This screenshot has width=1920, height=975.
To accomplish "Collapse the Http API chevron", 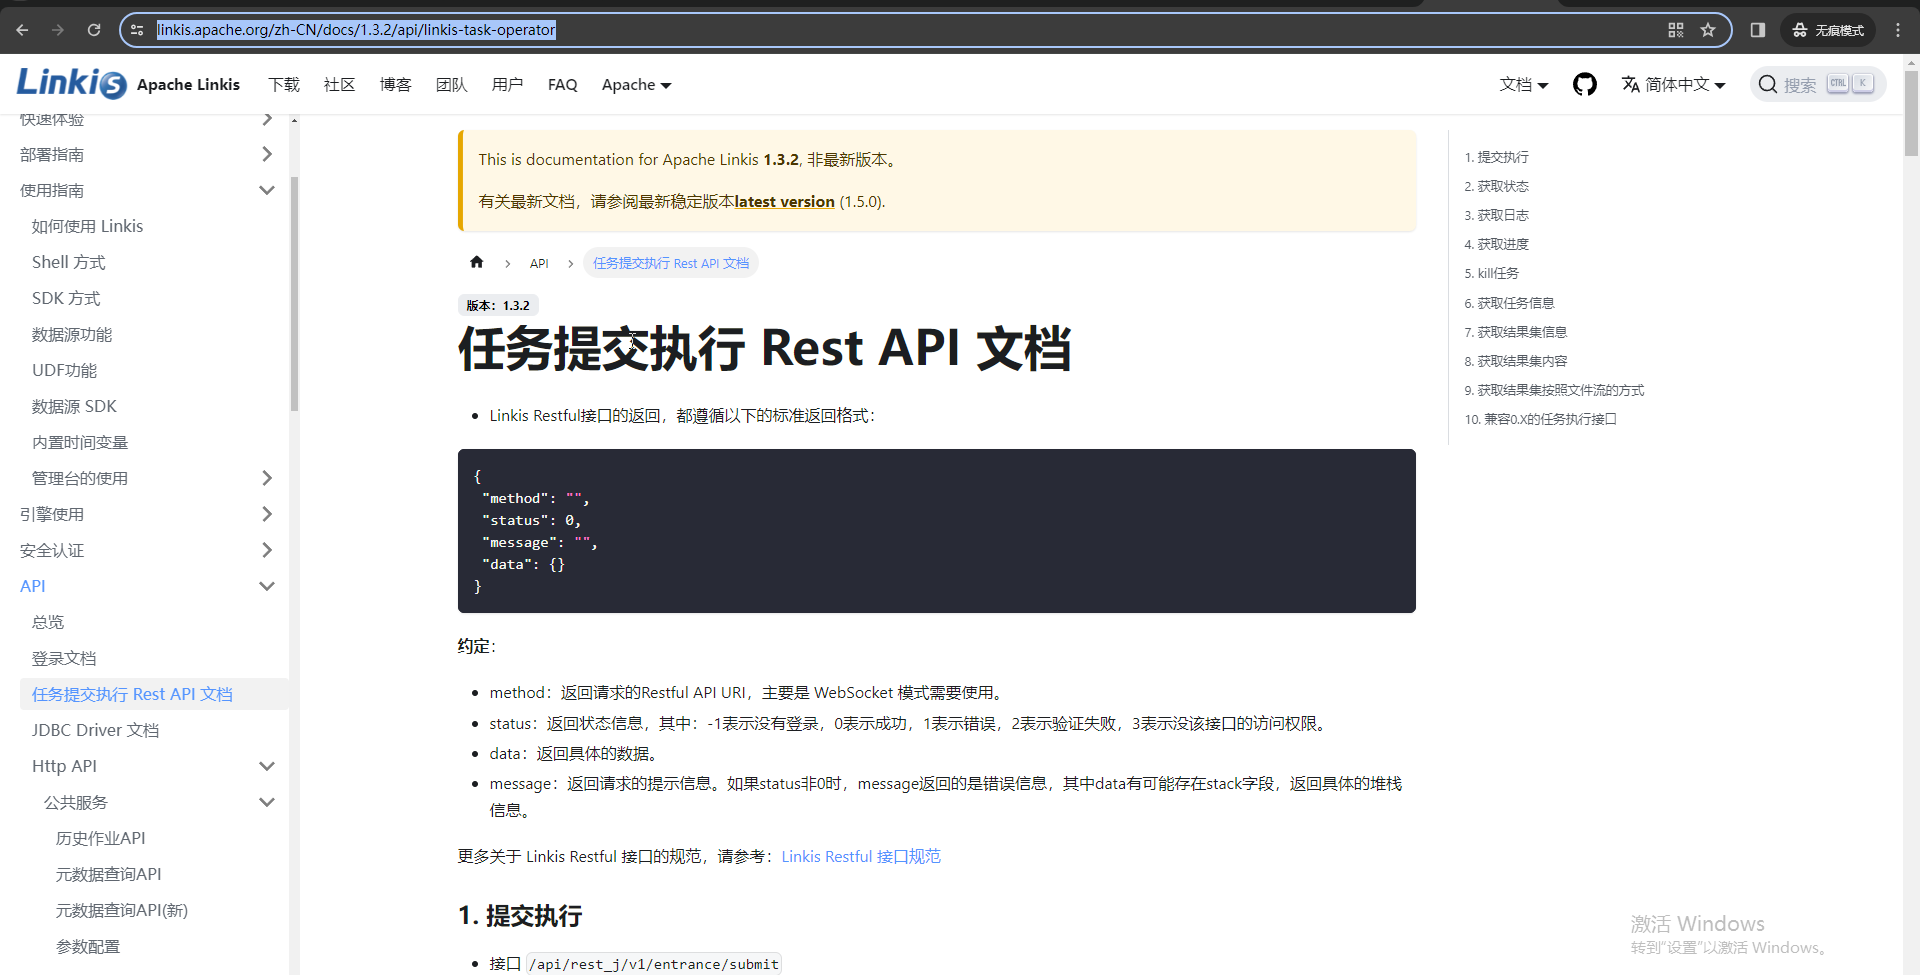I will pos(267,766).
